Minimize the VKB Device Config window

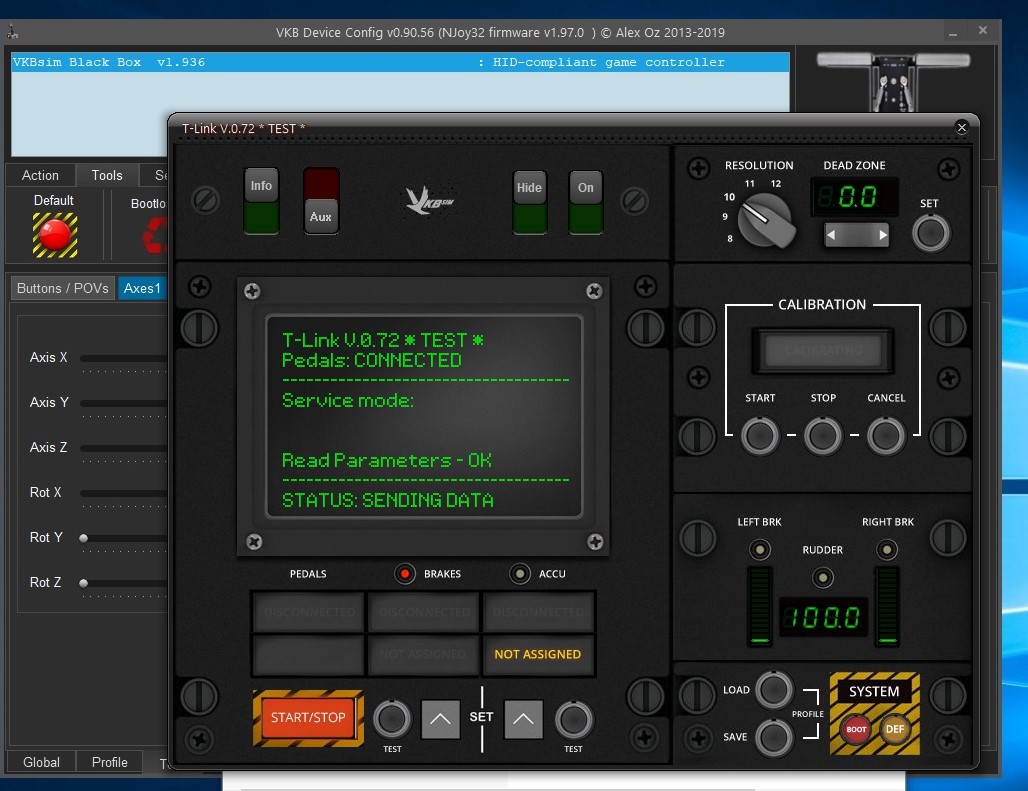click(953, 31)
